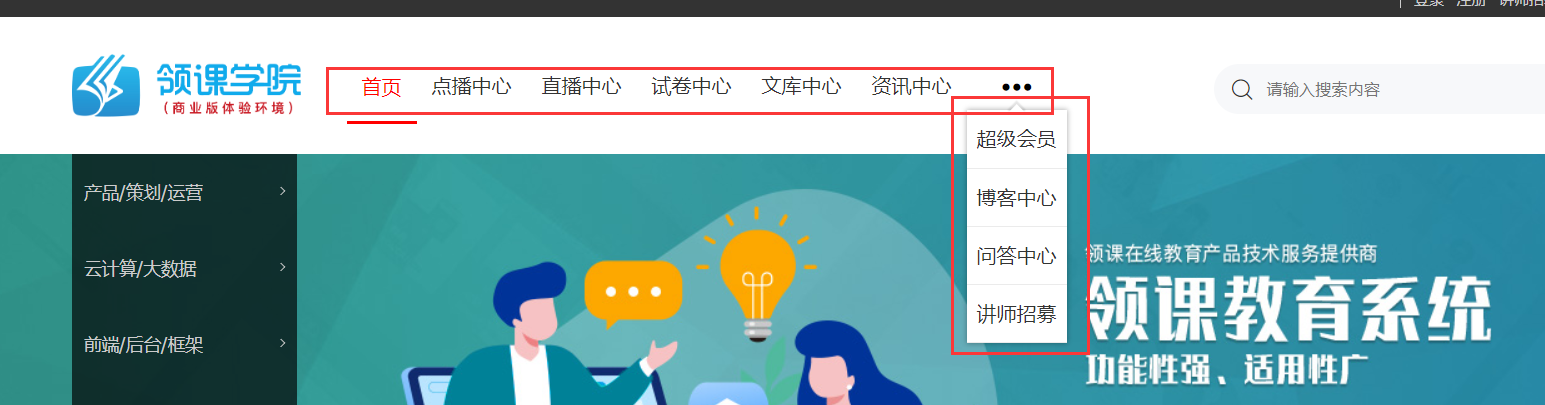The image size is (1545, 405).
Task: Switch to 直播中心
Action: (581, 87)
